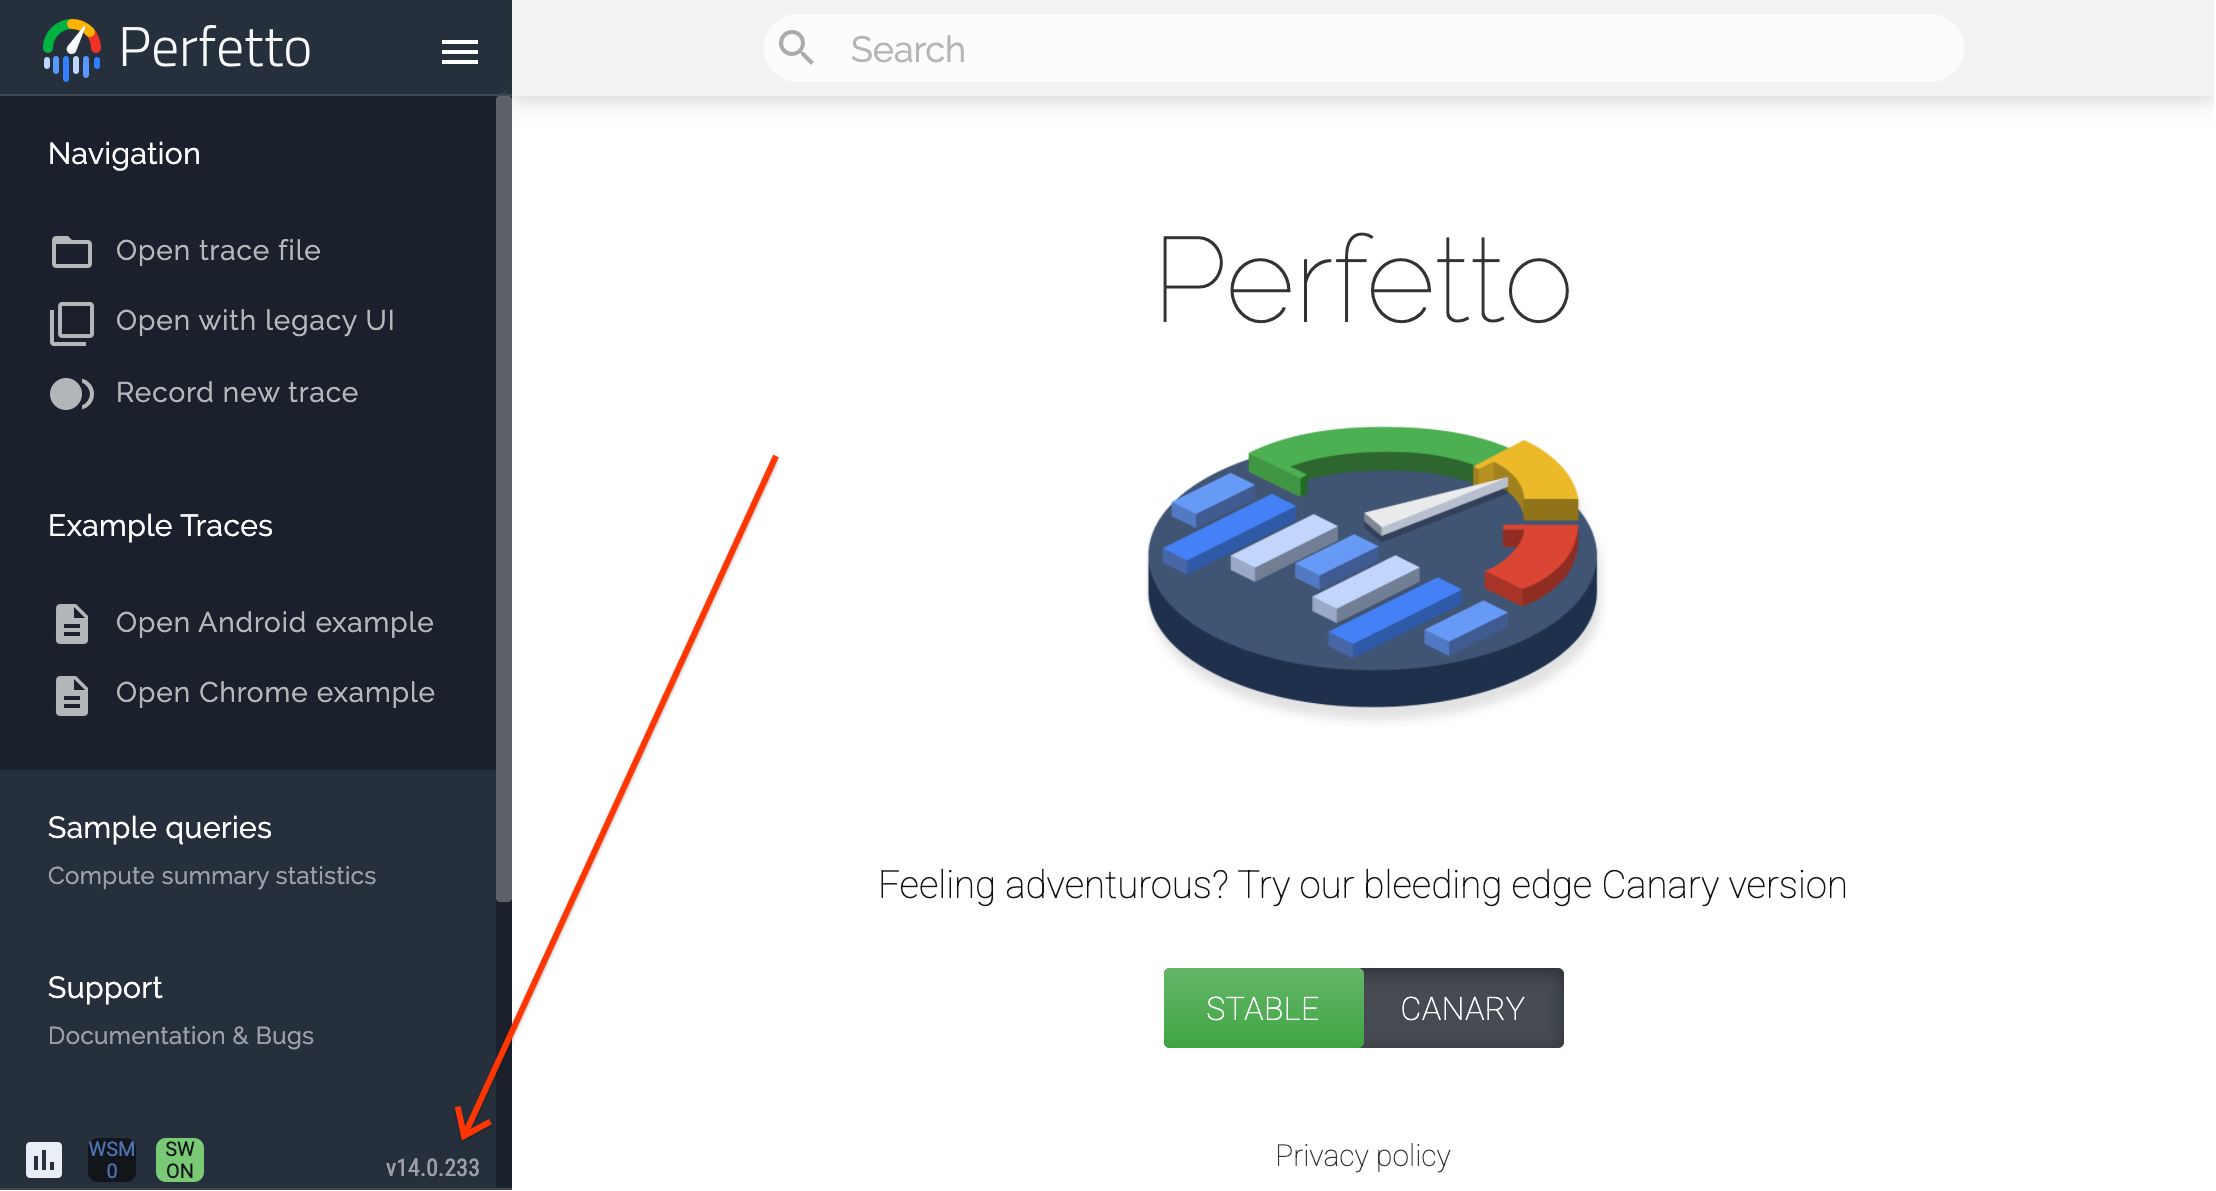Run Compute summary statistics query
Viewport: 2216px width, 1191px height.
pyautogui.click(x=211, y=875)
